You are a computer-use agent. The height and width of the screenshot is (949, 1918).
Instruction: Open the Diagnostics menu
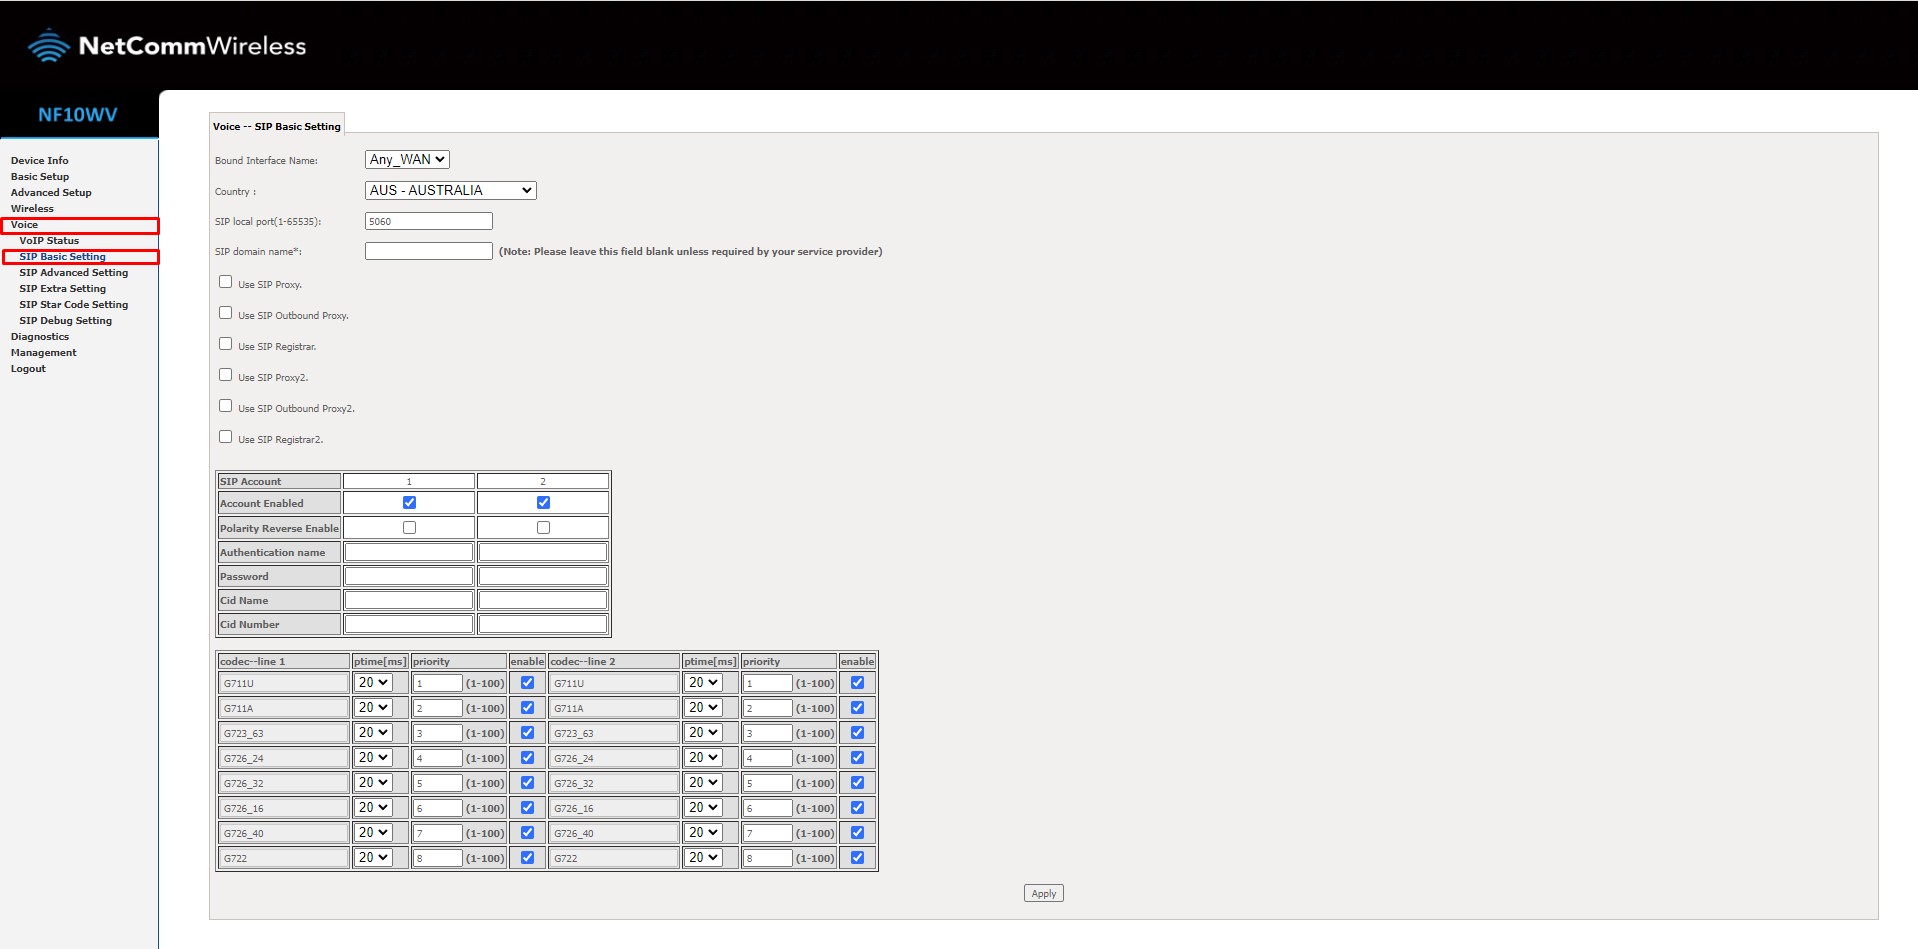(40, 336)
